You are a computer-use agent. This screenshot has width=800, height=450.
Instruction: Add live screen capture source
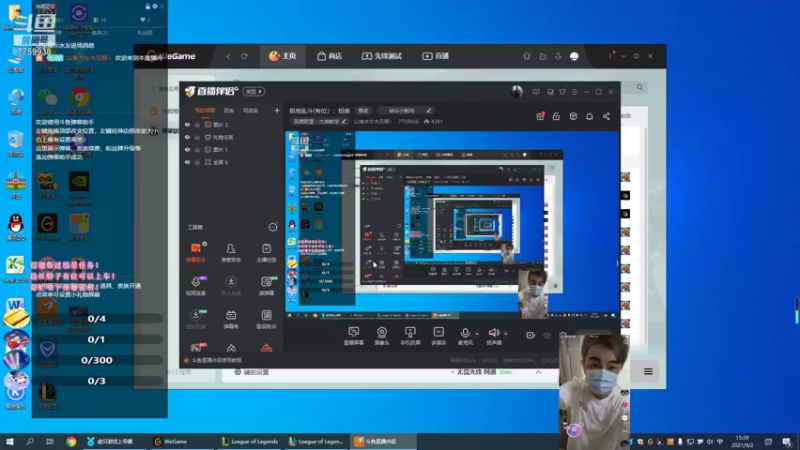tap(354, 336)
